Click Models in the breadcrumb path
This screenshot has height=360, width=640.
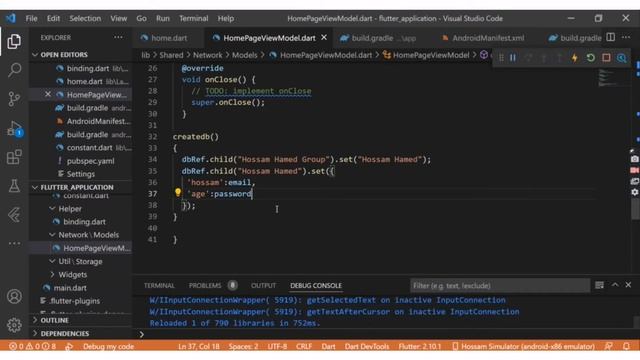244,55
